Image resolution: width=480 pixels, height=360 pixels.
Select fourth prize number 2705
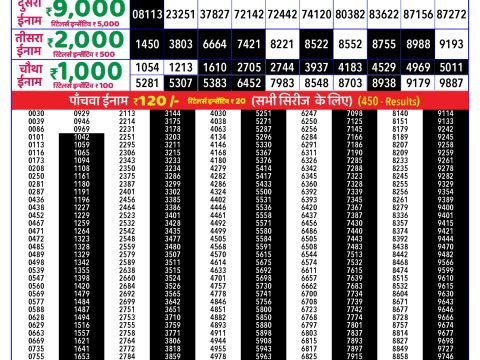pyautogui.click(x=249, y=68)
